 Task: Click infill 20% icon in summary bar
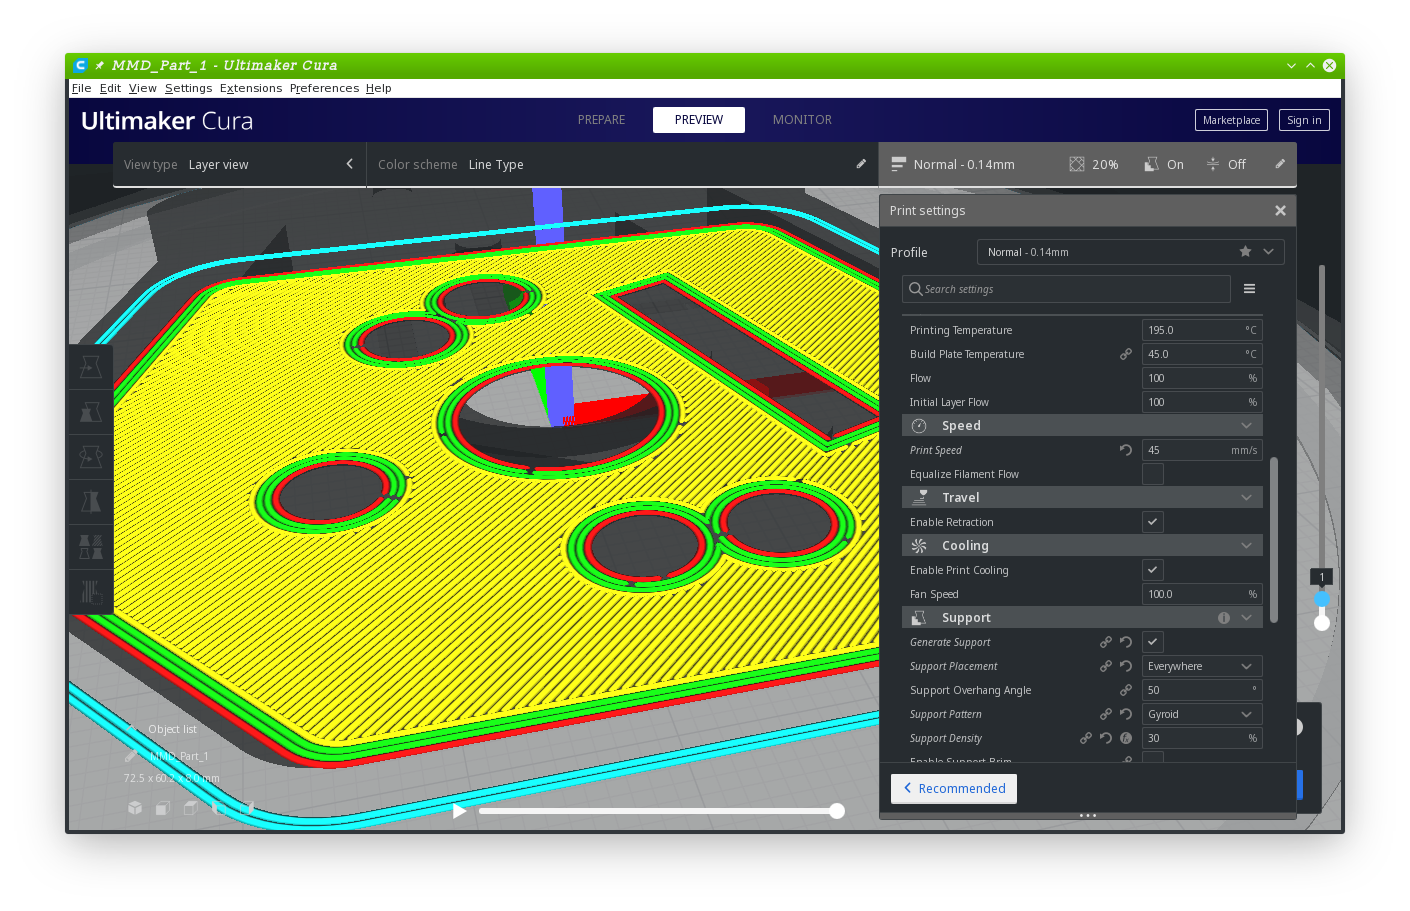coord(1077,164)
